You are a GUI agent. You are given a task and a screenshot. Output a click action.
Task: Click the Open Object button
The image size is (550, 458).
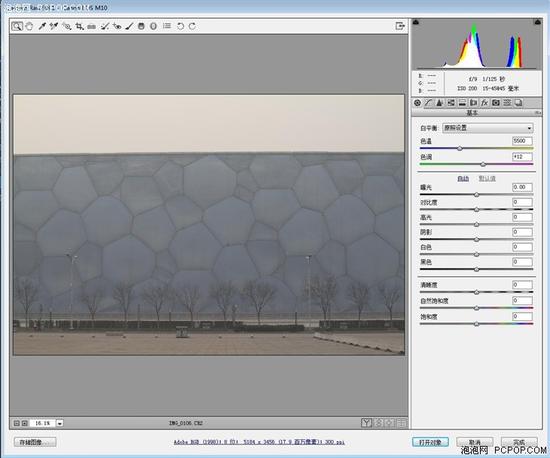click(x=430, y=442)
